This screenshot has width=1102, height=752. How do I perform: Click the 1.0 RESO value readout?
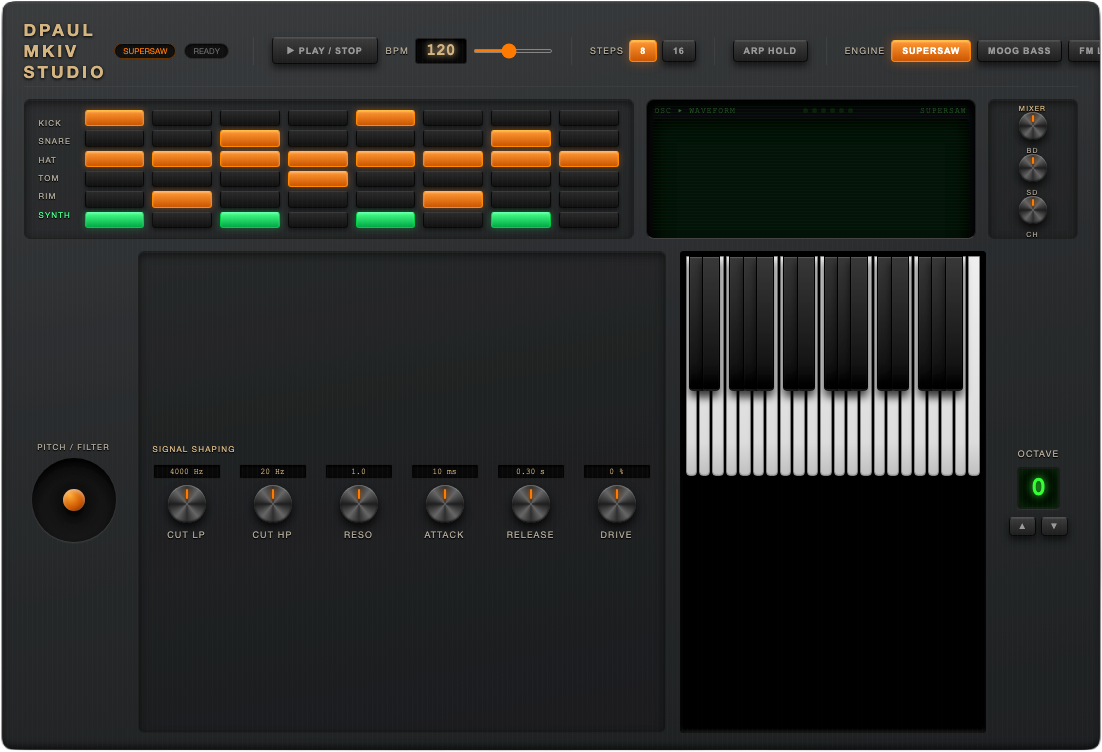pyautogui.click(x=358, y=472)
